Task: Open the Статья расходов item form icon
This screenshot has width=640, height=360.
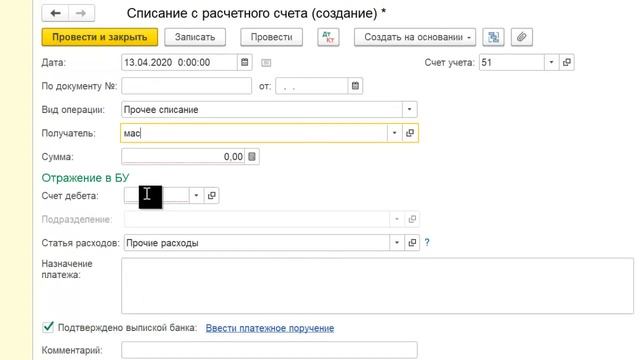Action: point(412,243)
